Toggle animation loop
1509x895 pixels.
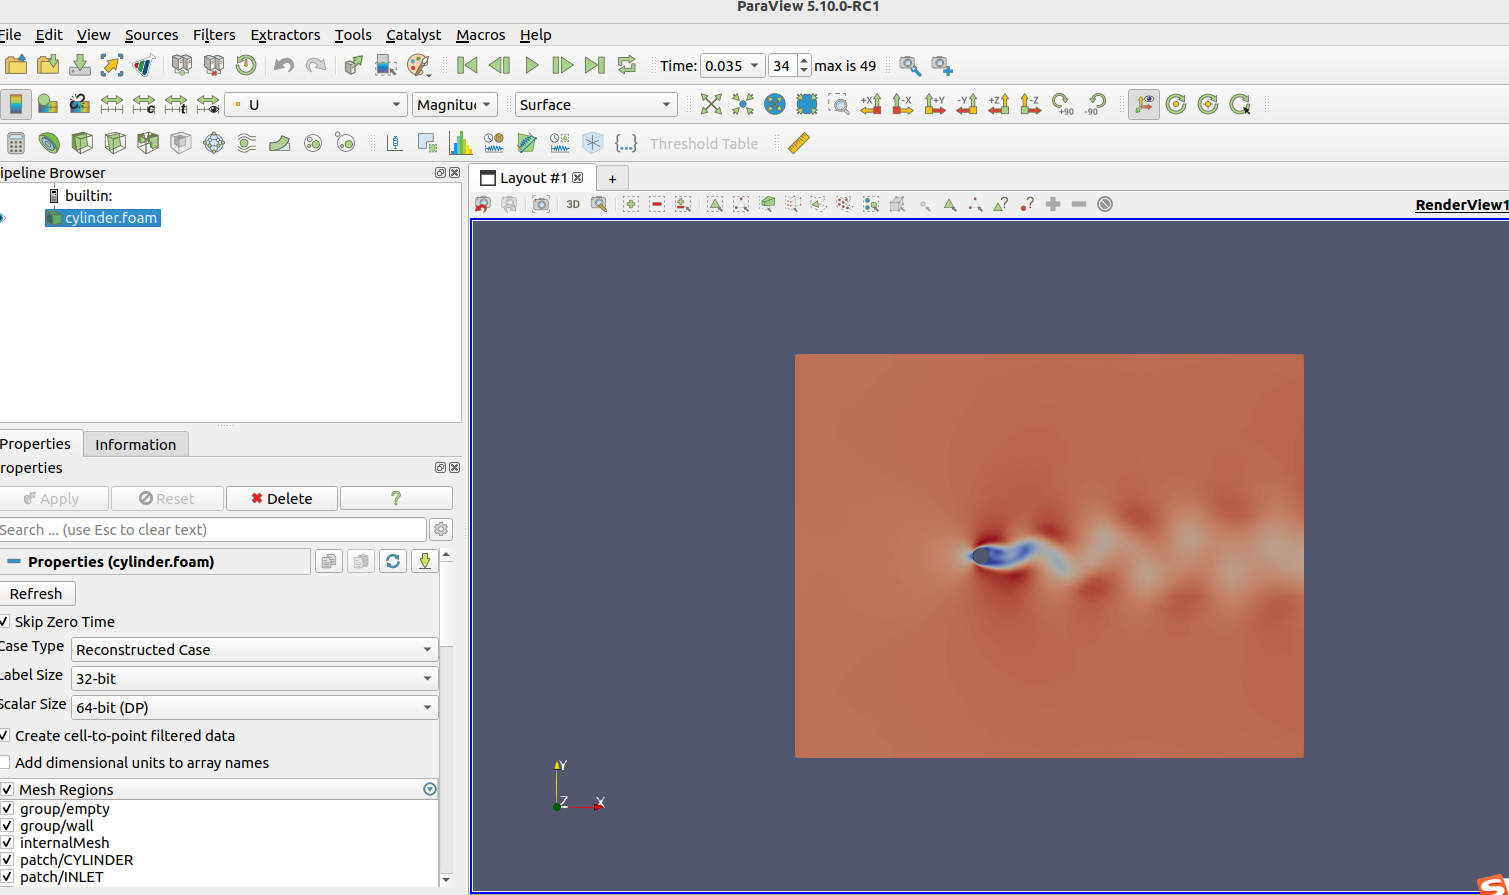(x=627, y=65)
